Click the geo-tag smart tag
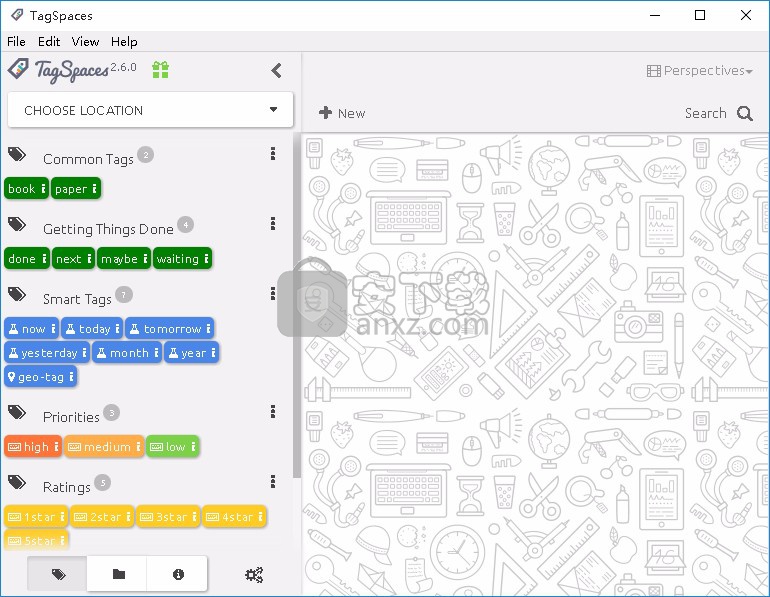Image resolution: width=770 pixels, height=597 pixels. pos(41,377)
